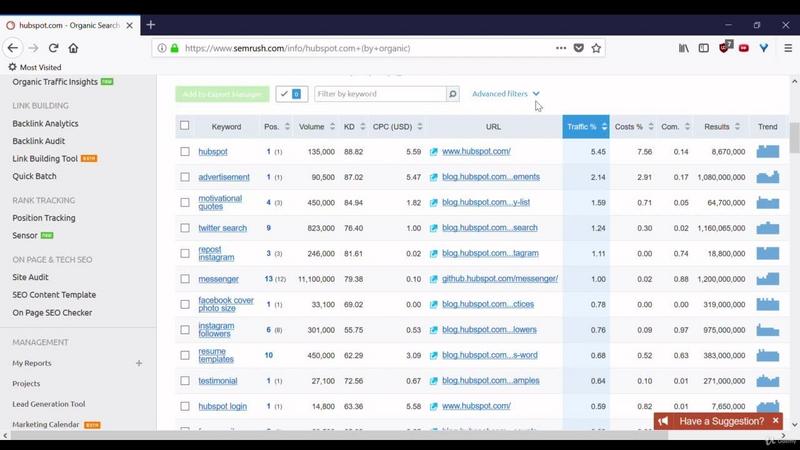Open Most Visited bookmarks folder
Screen dimensions: 800x450
(35, 67)
